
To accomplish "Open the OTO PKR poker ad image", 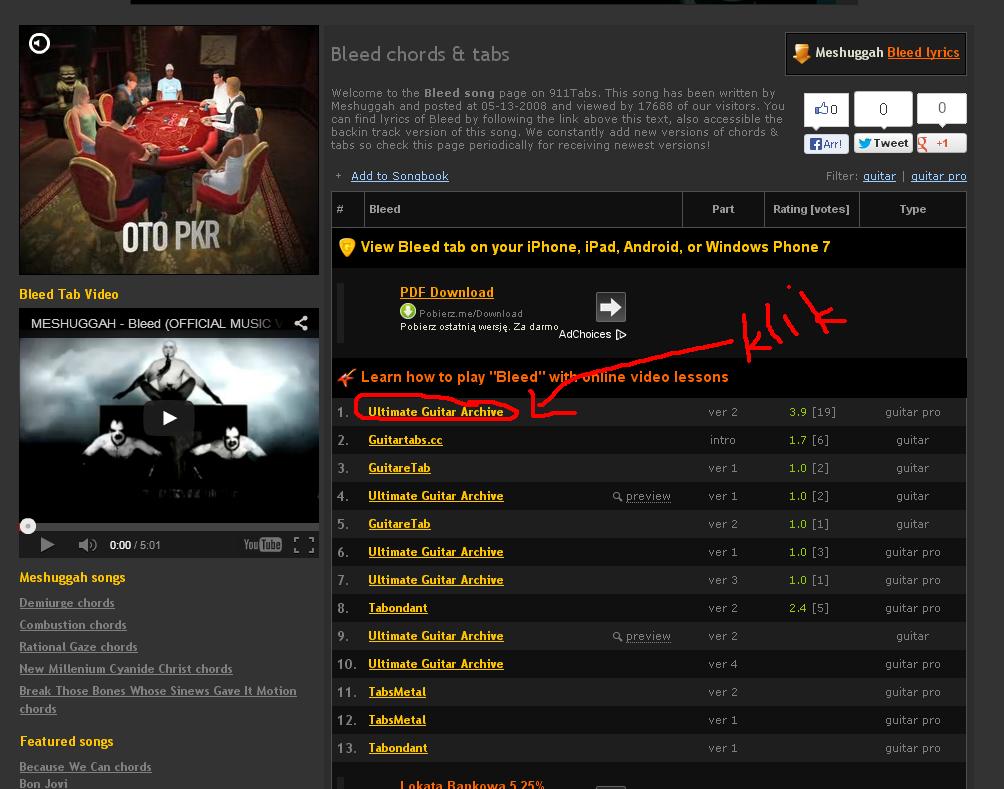I will point(169,150).
